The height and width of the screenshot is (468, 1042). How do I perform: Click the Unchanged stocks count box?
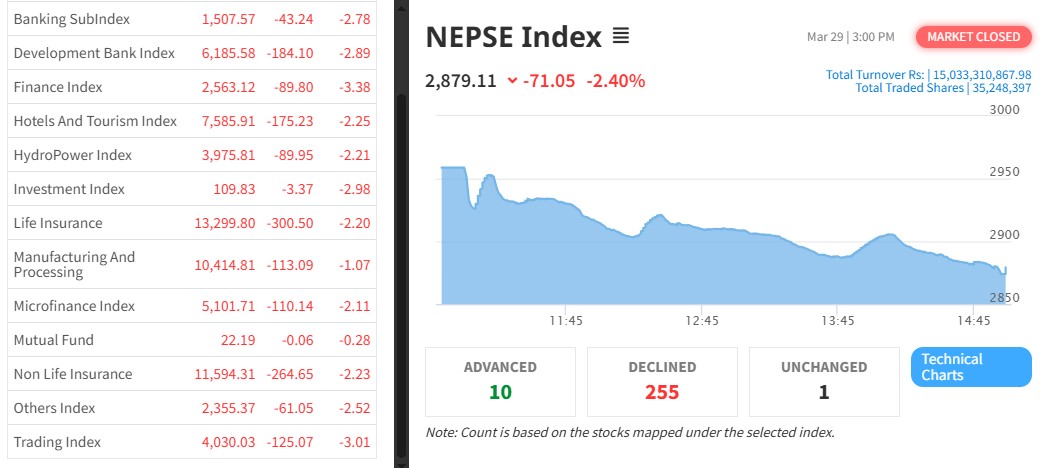(x=824, y=381)
